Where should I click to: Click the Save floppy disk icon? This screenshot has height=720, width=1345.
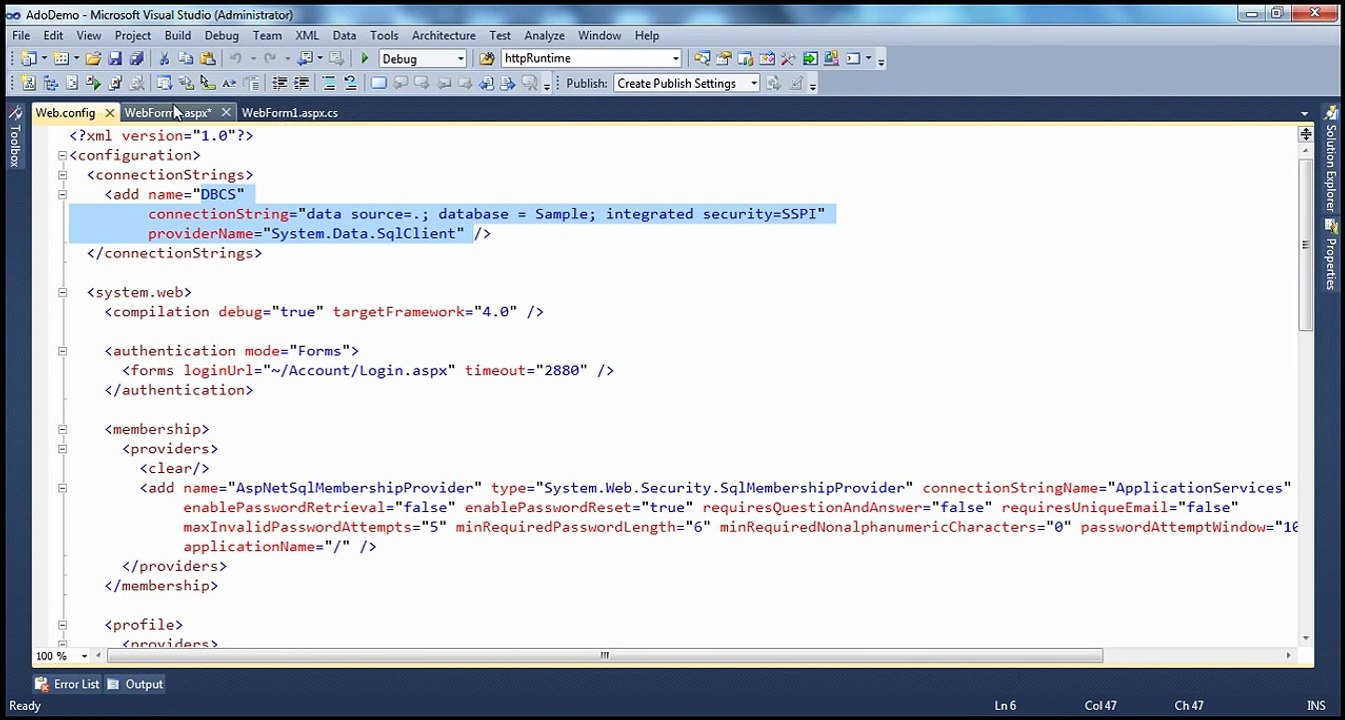115,59
